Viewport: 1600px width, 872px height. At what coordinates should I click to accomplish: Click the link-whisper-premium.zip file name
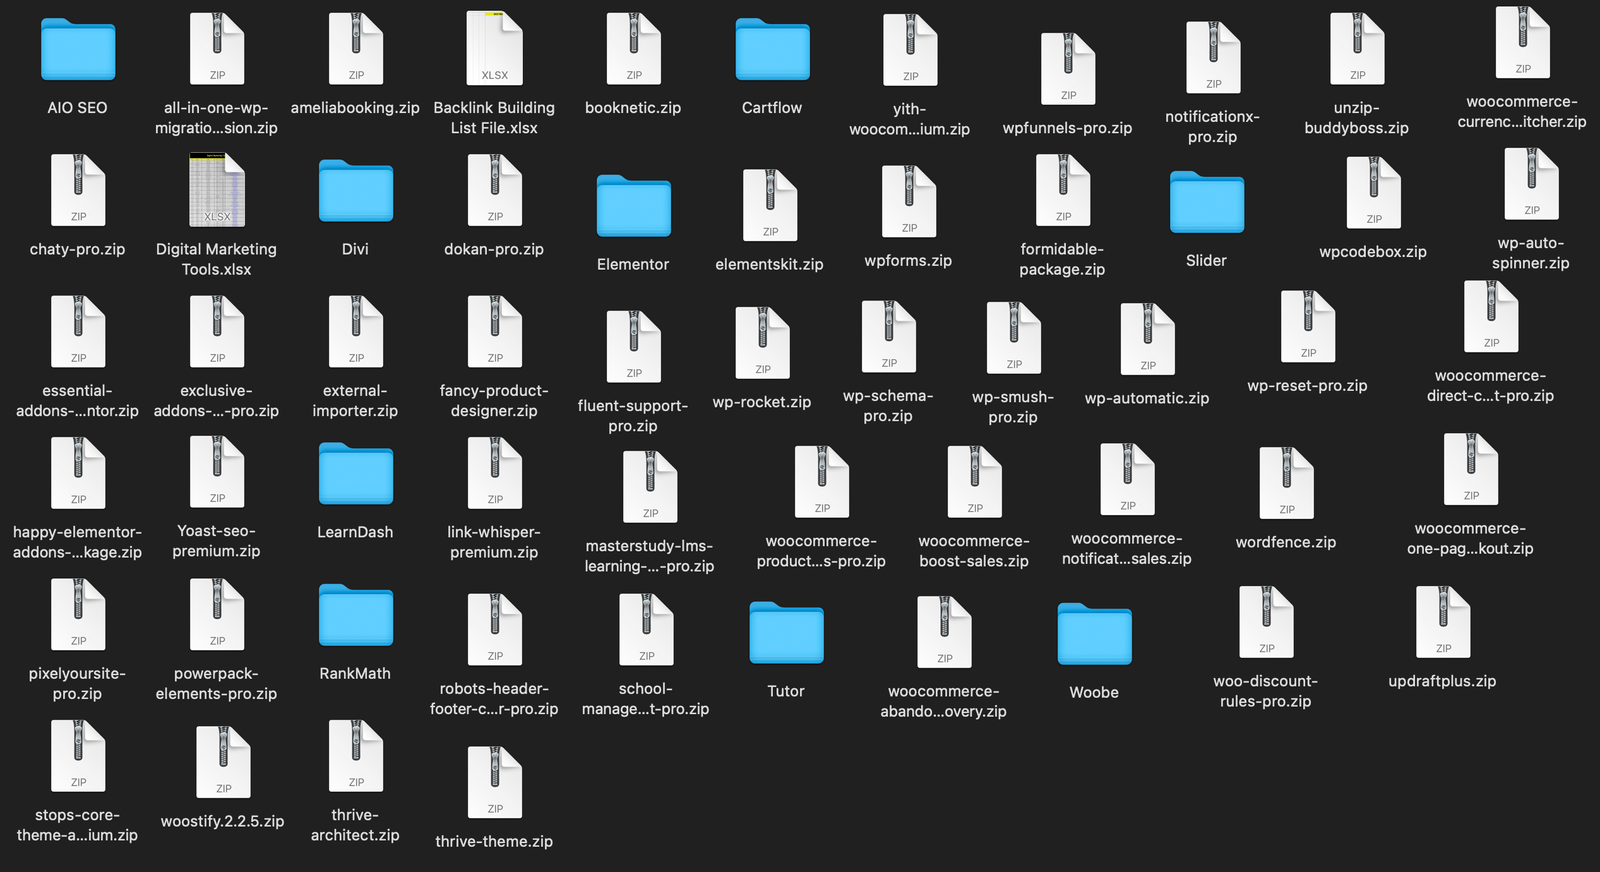pyautogui.click(x=494, y=542)
